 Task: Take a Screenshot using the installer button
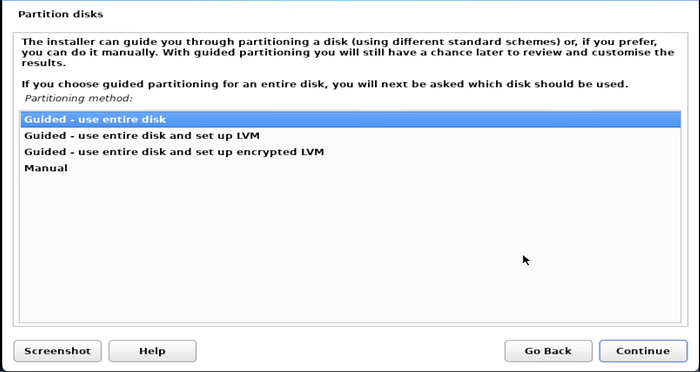(x=58, y=351)
